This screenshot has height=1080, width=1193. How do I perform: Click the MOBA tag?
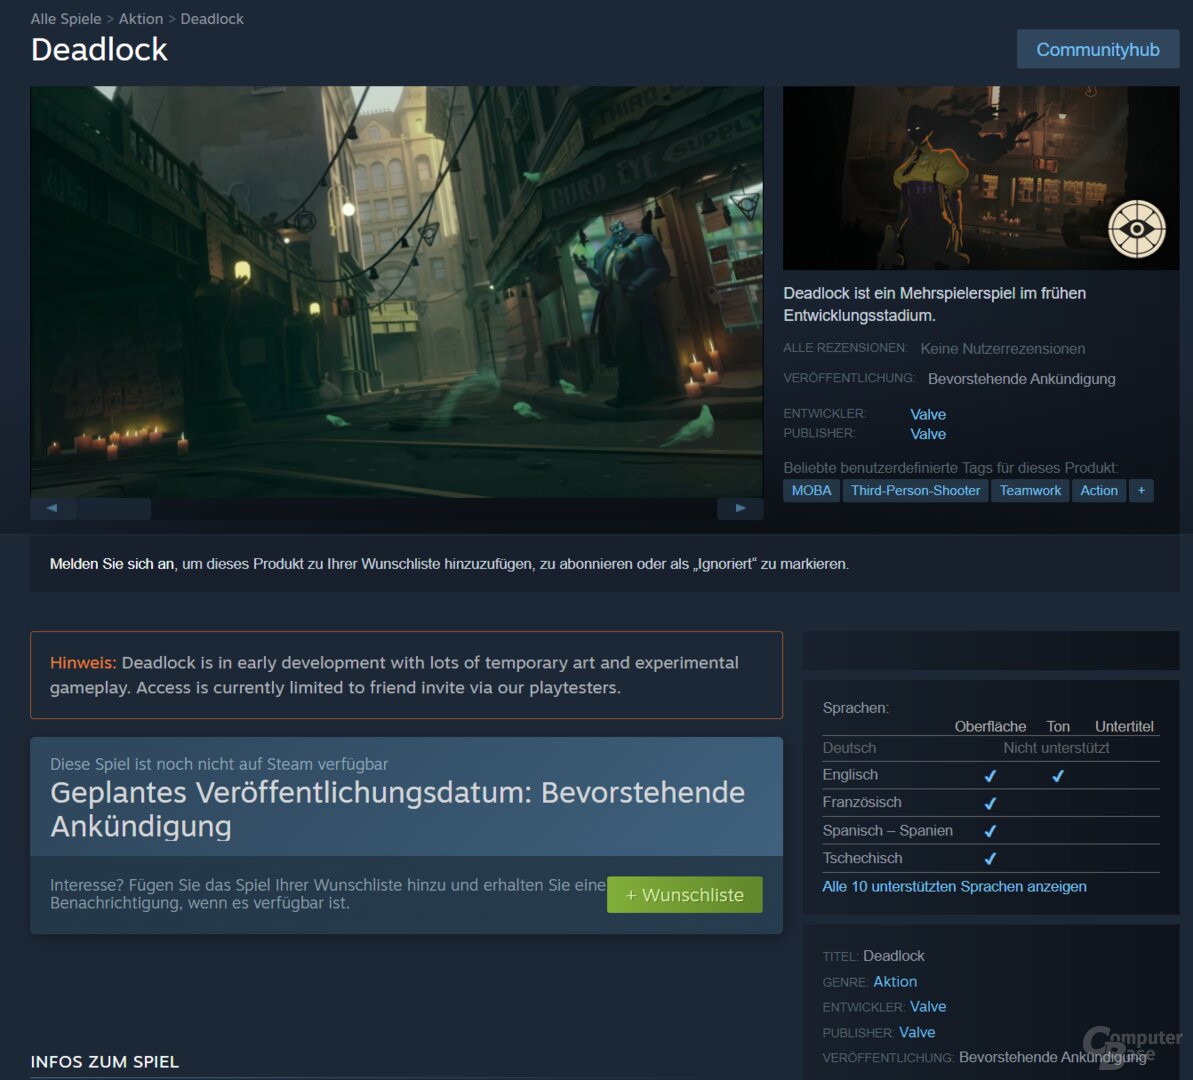tap(811, 491)
